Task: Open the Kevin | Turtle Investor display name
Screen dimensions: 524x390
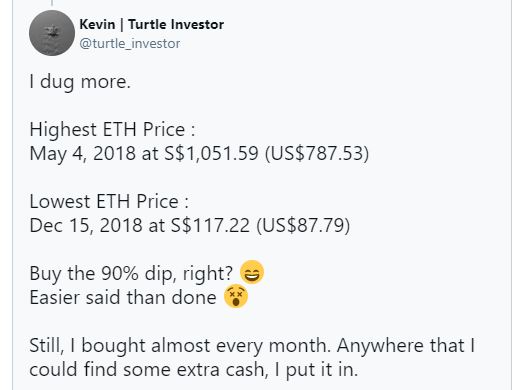Action: (152, 24)
